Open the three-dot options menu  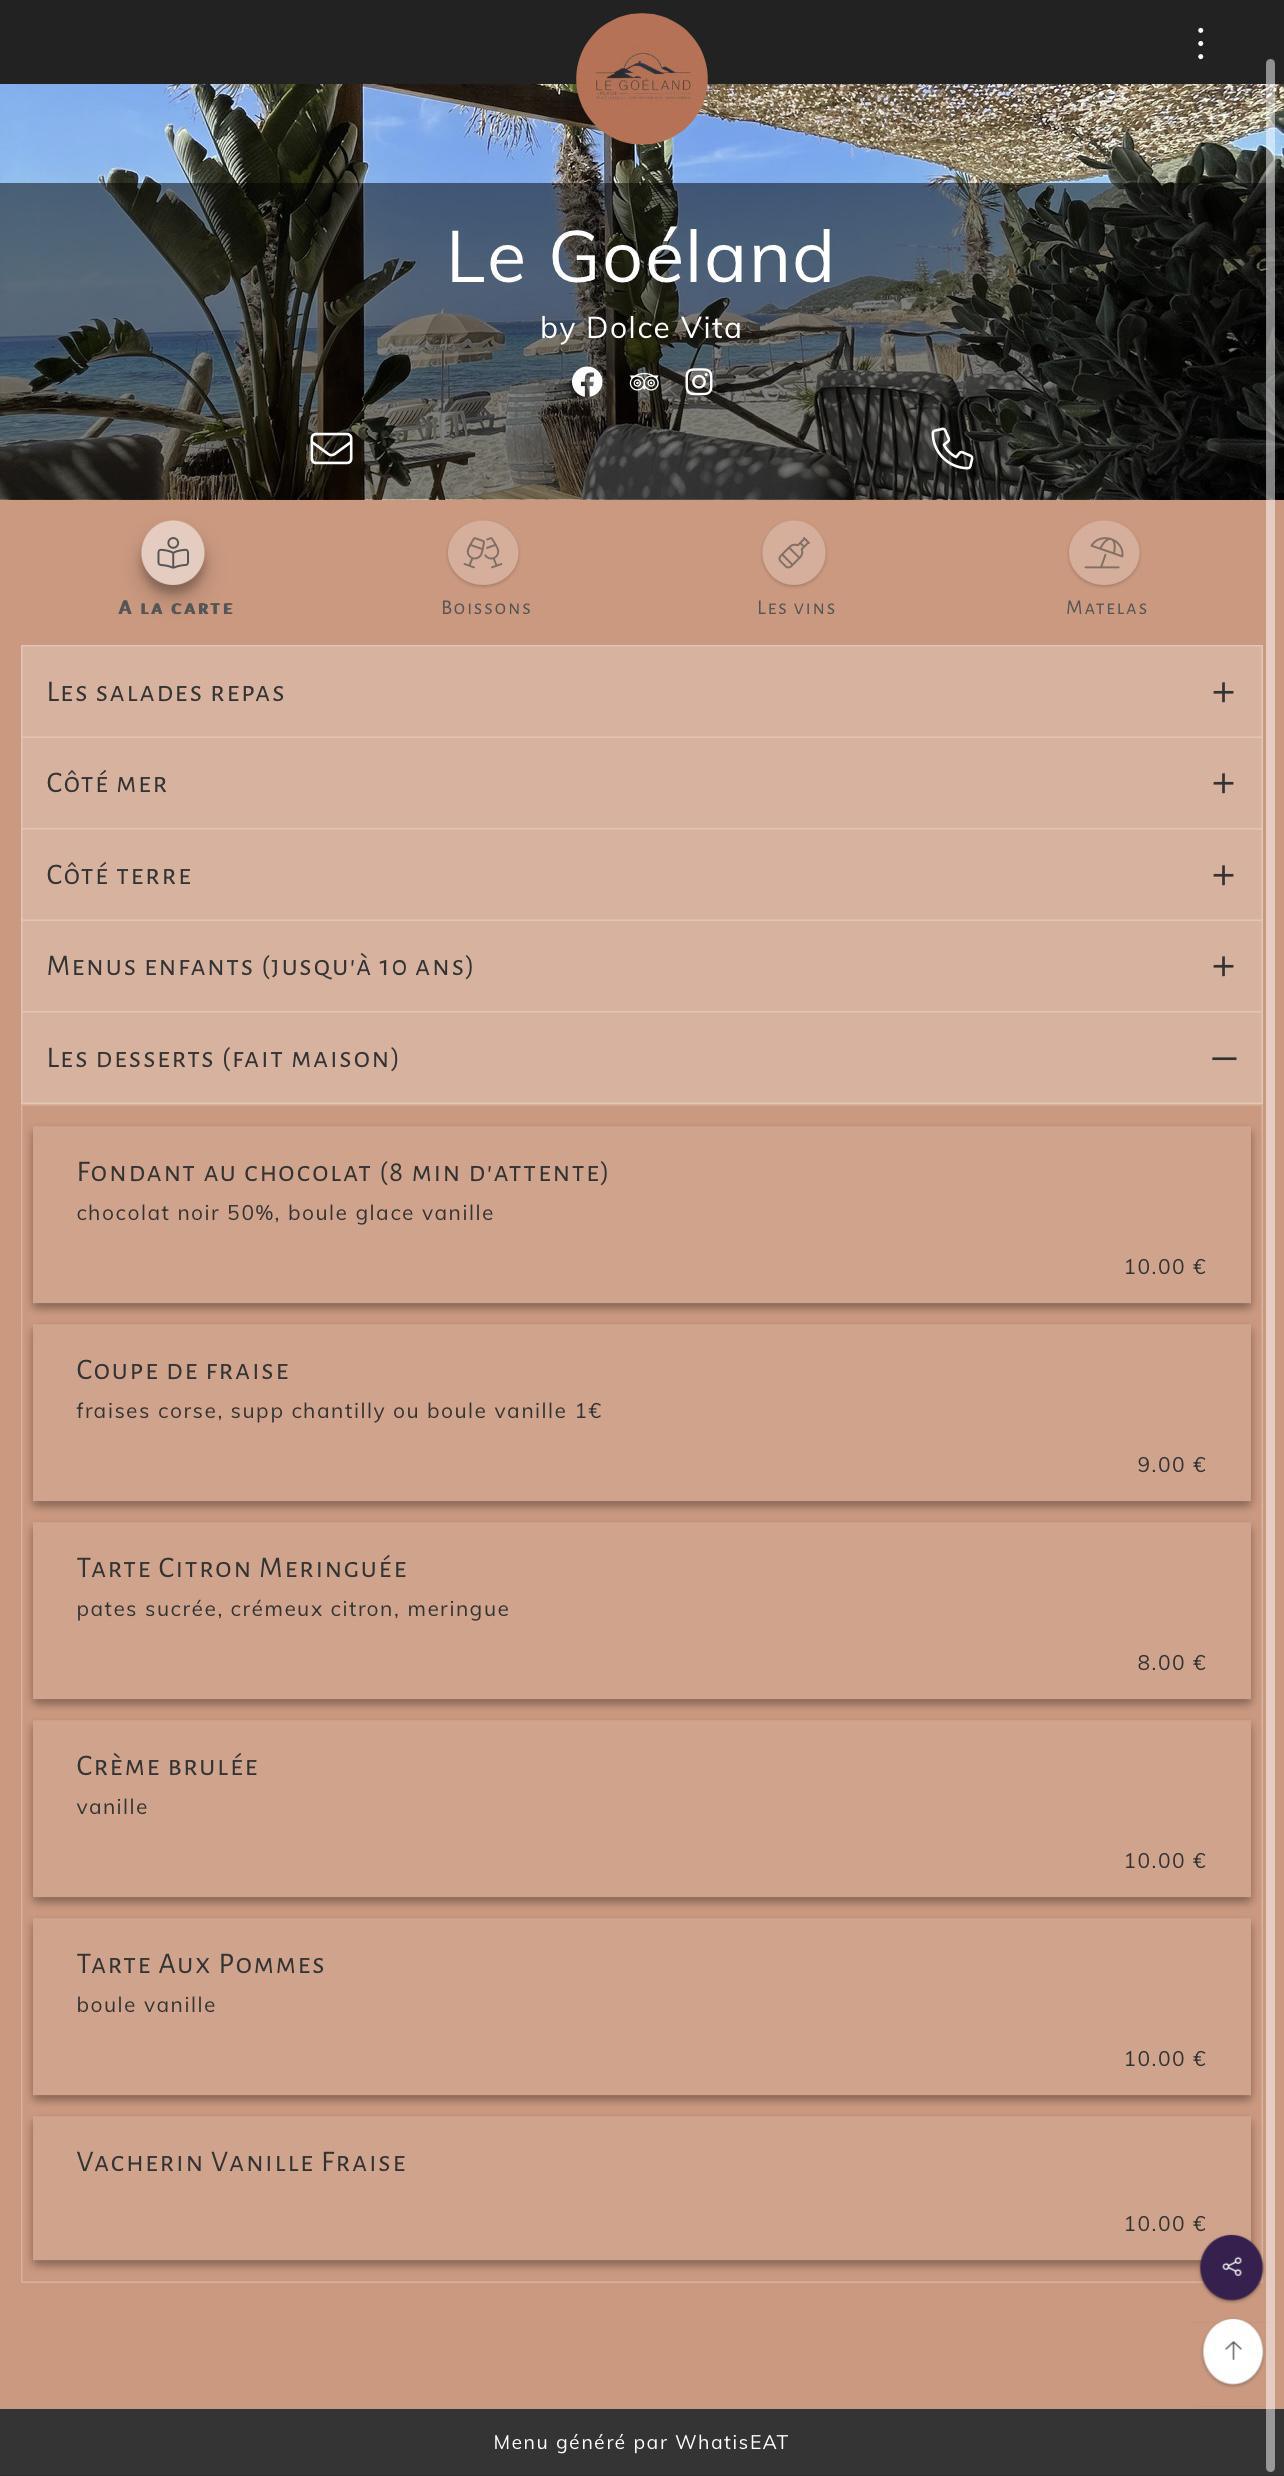click(1200, 43)
